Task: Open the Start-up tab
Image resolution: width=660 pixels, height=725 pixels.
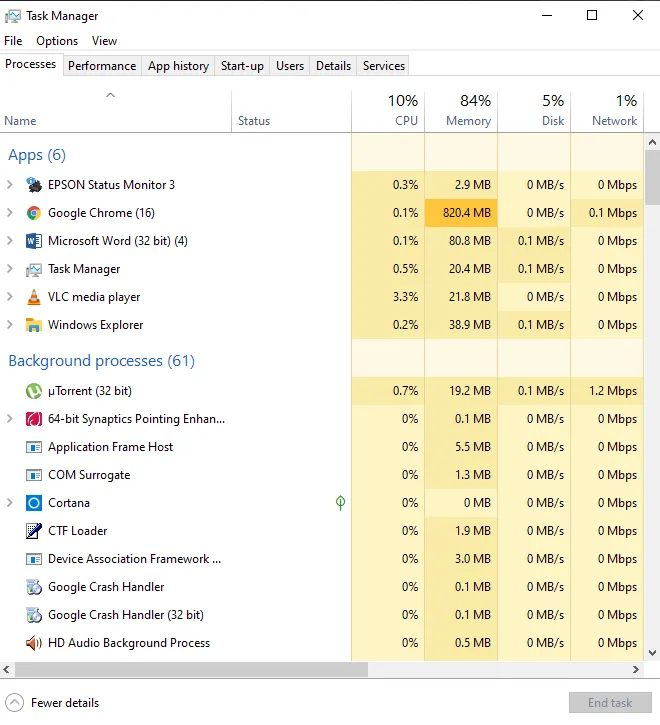Action: click(x=242, y=66)
